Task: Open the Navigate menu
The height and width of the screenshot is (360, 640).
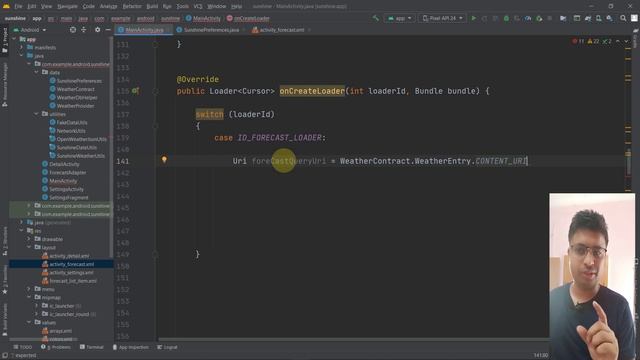Action: click(67, 7)
